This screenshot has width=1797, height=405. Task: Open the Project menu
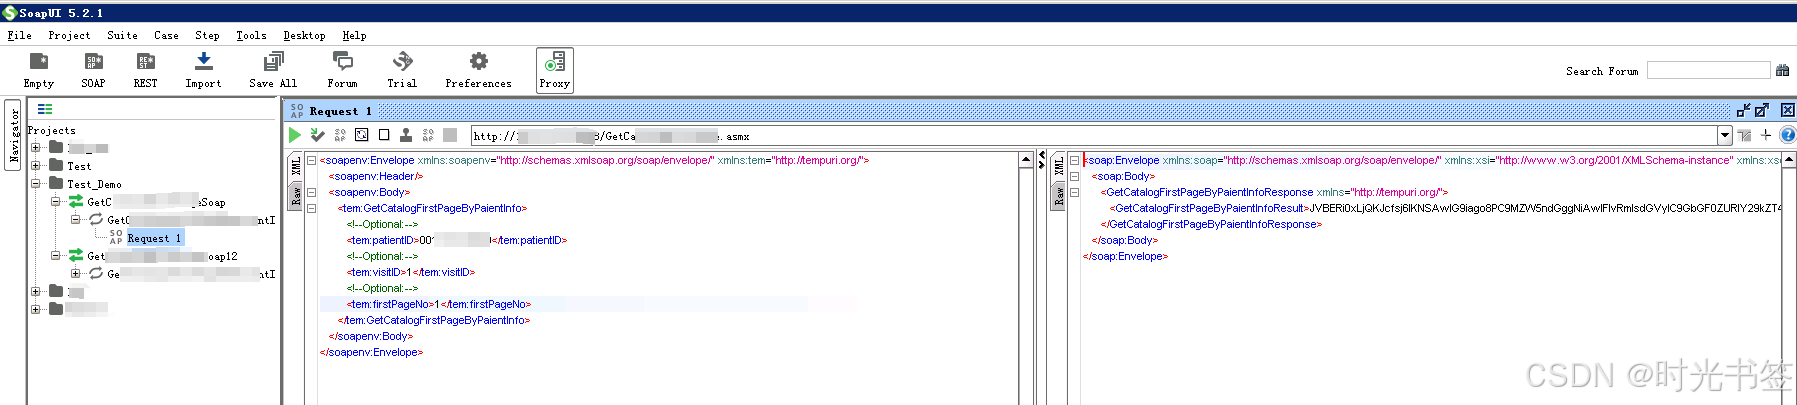(69, 35)
